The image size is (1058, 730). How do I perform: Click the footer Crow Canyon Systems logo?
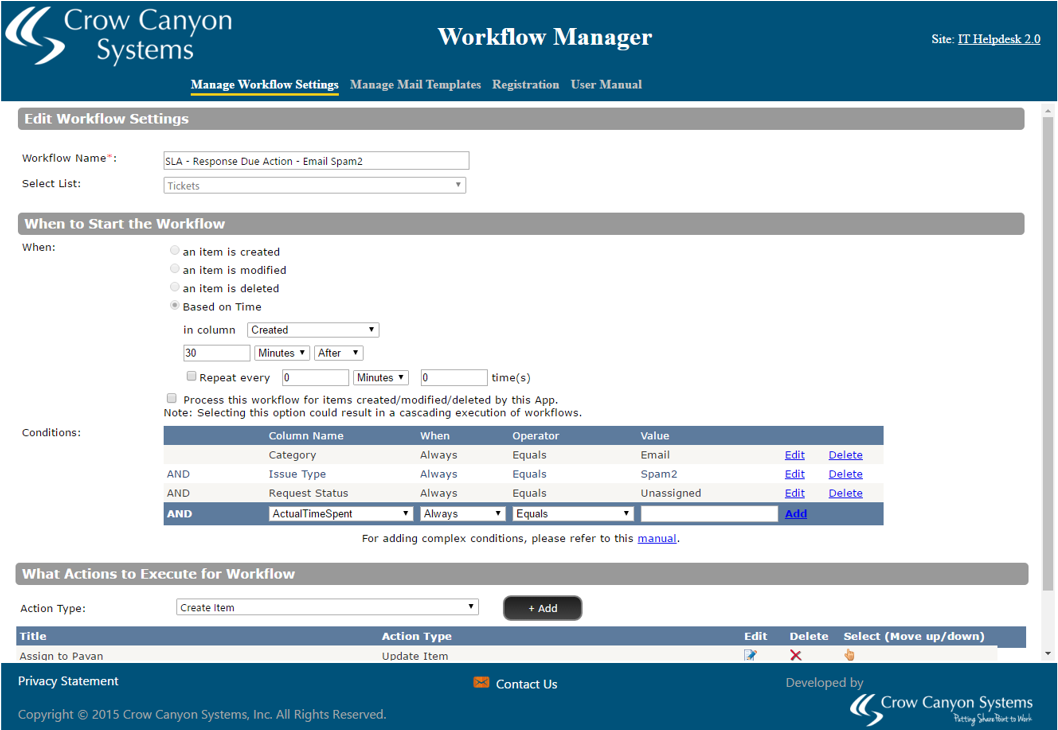coord(940,708)
